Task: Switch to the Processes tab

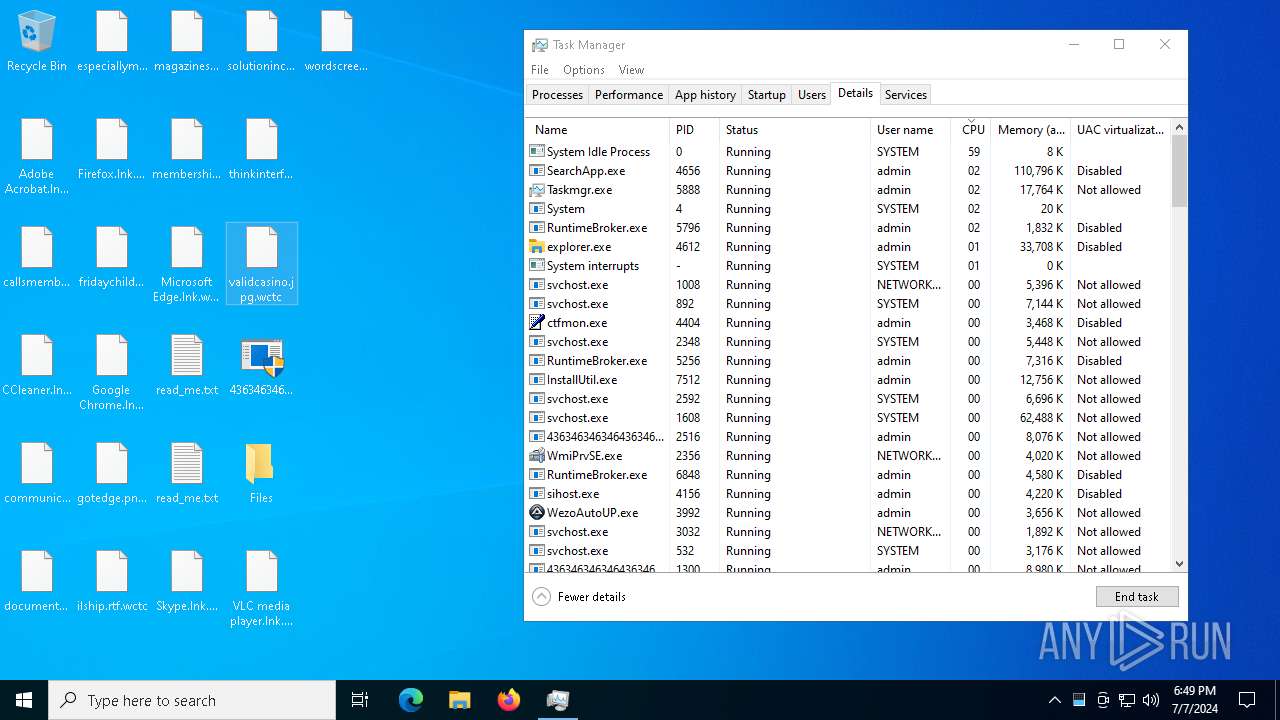Action: click(x=557, y=95)
